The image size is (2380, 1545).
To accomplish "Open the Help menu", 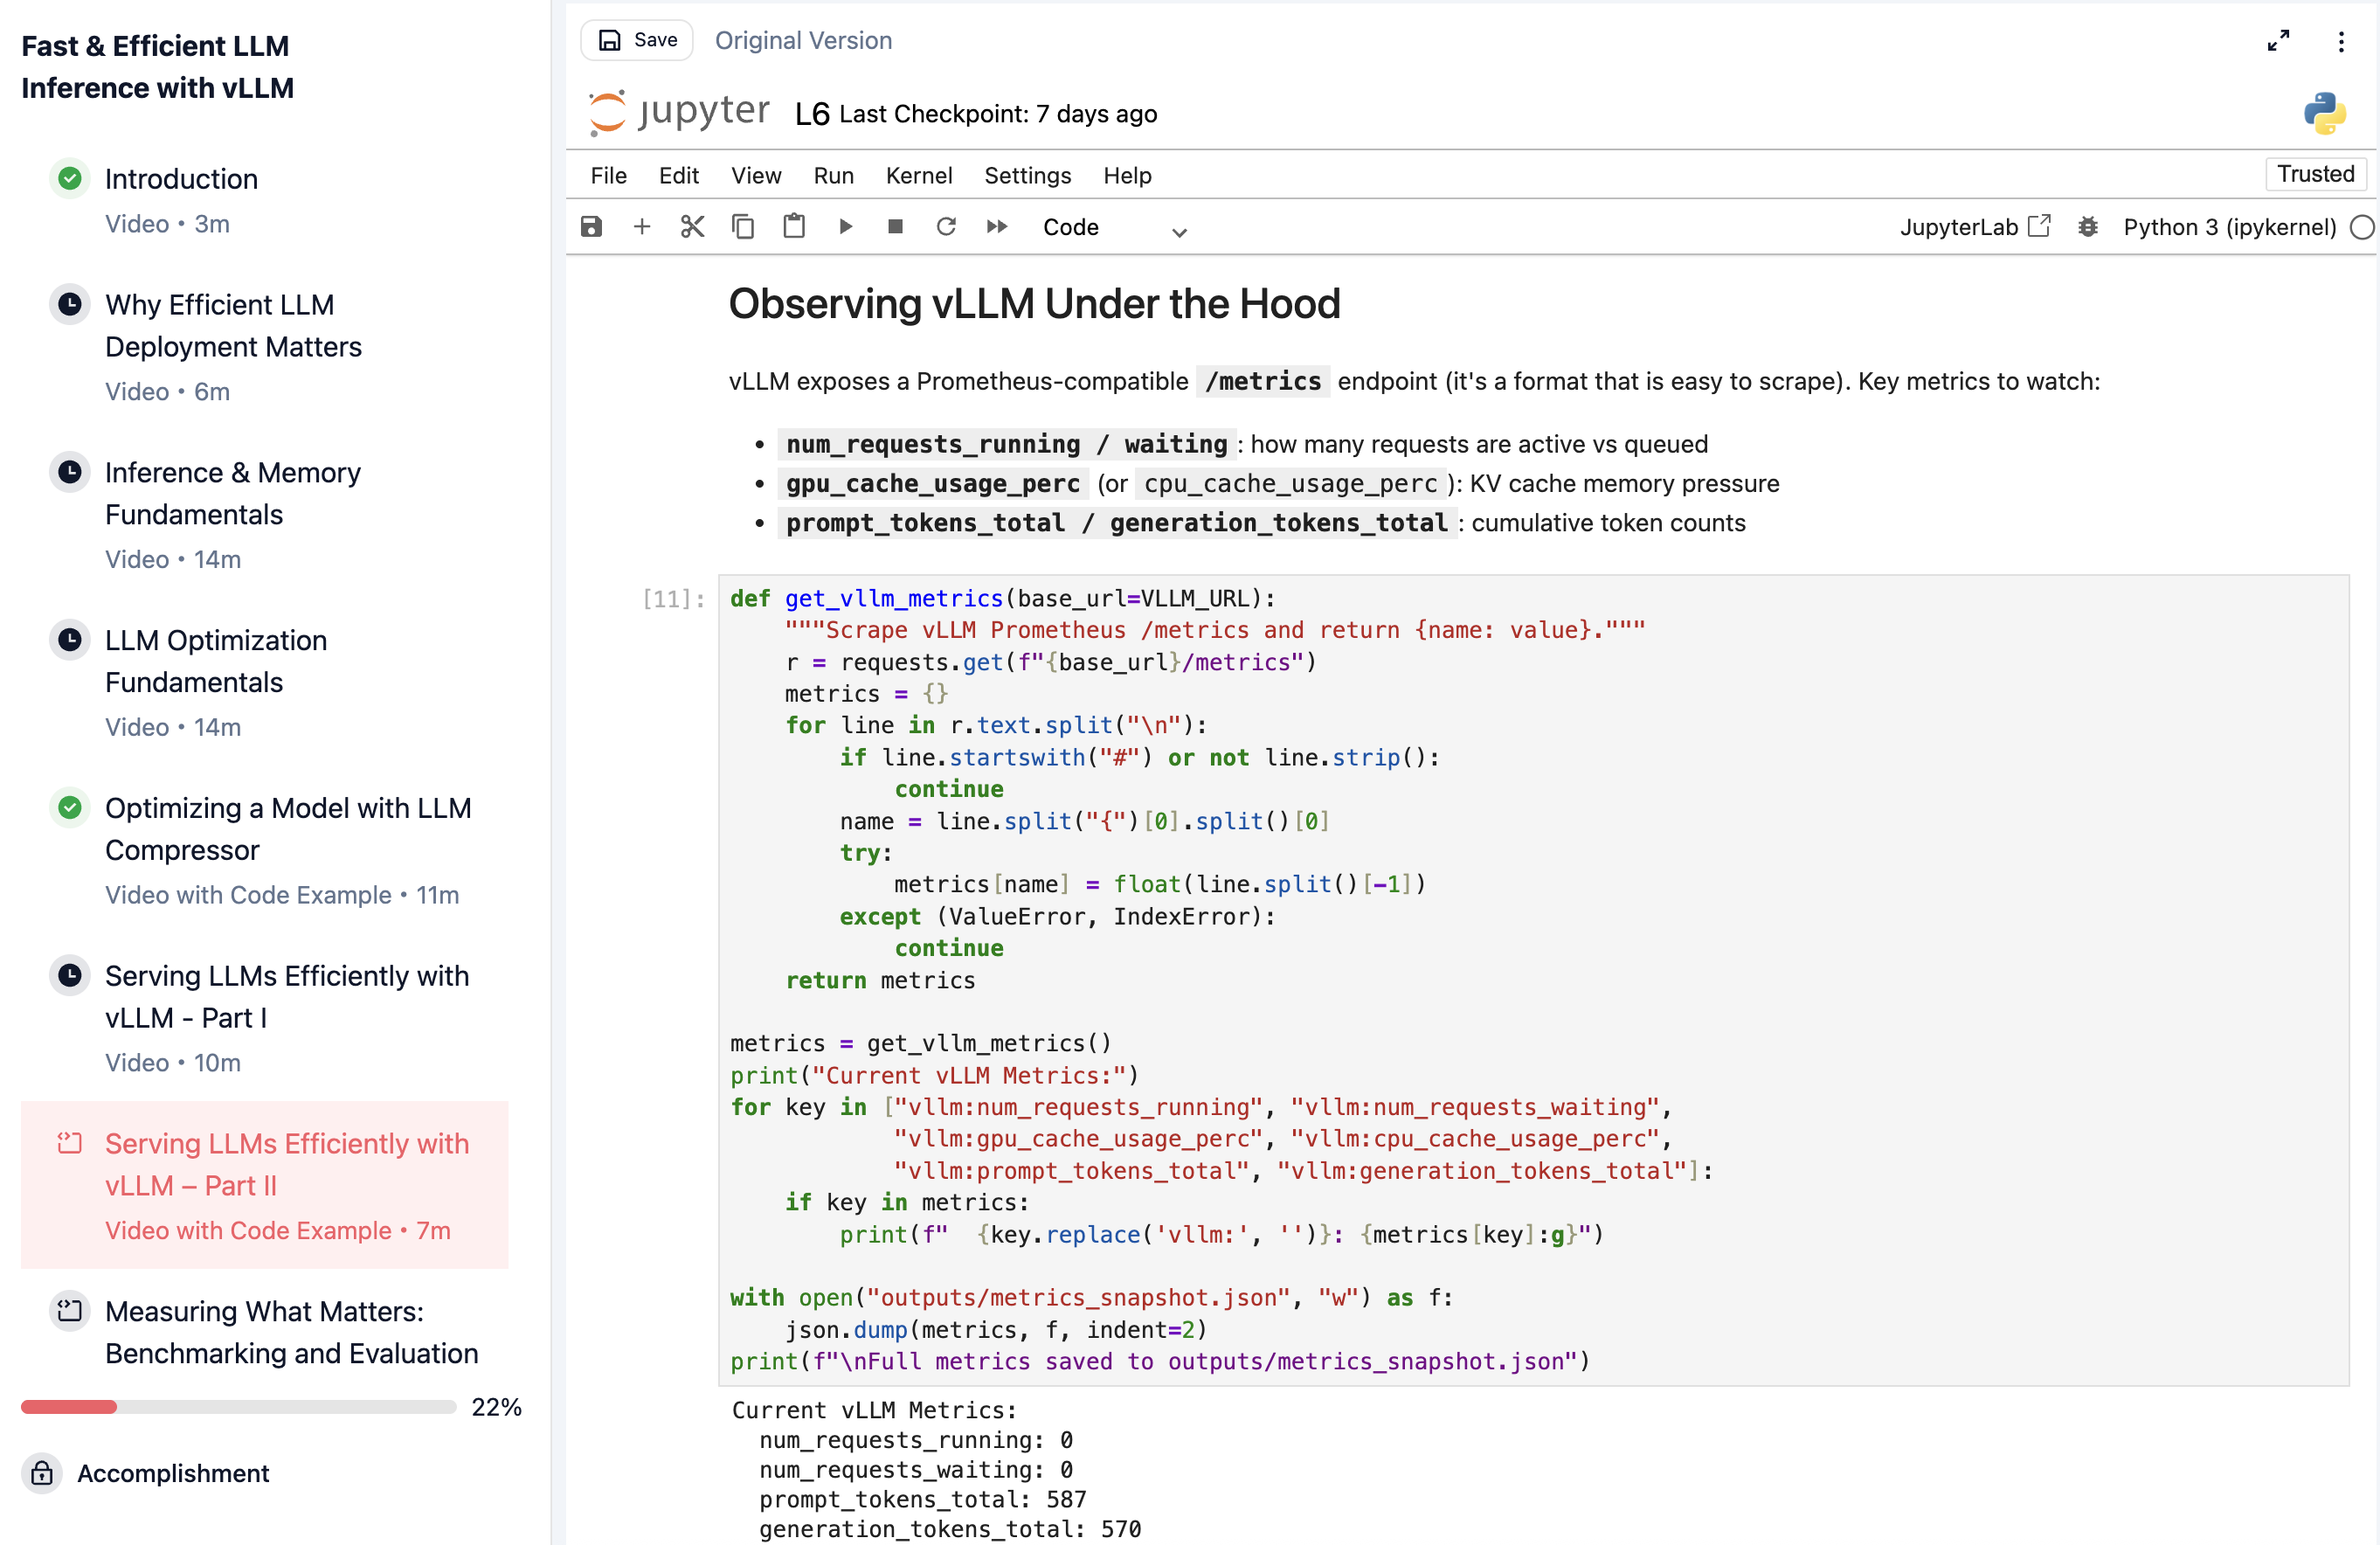I will click(1127, 175).
